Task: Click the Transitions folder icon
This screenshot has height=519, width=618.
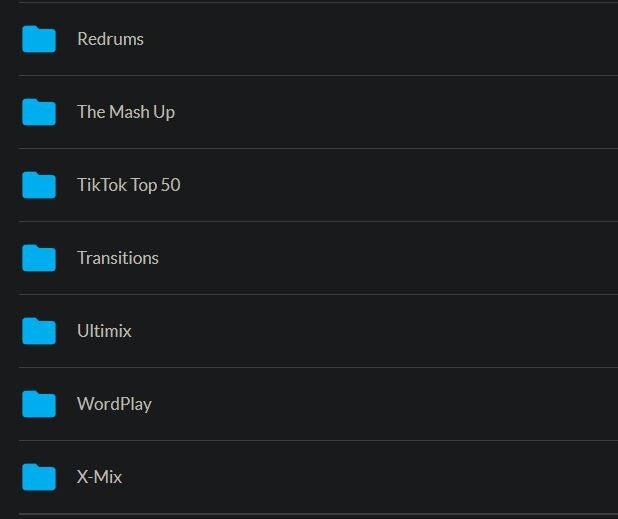Action: click(39, 258)
